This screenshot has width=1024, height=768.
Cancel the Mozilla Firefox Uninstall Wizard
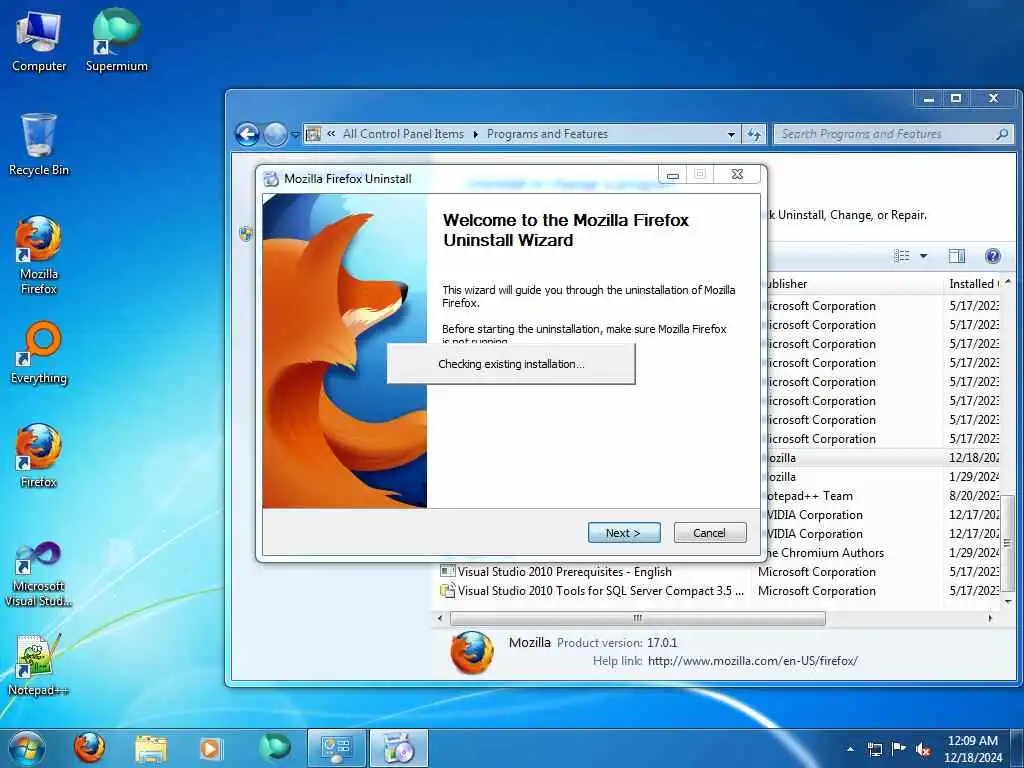[x=709, y=533]
